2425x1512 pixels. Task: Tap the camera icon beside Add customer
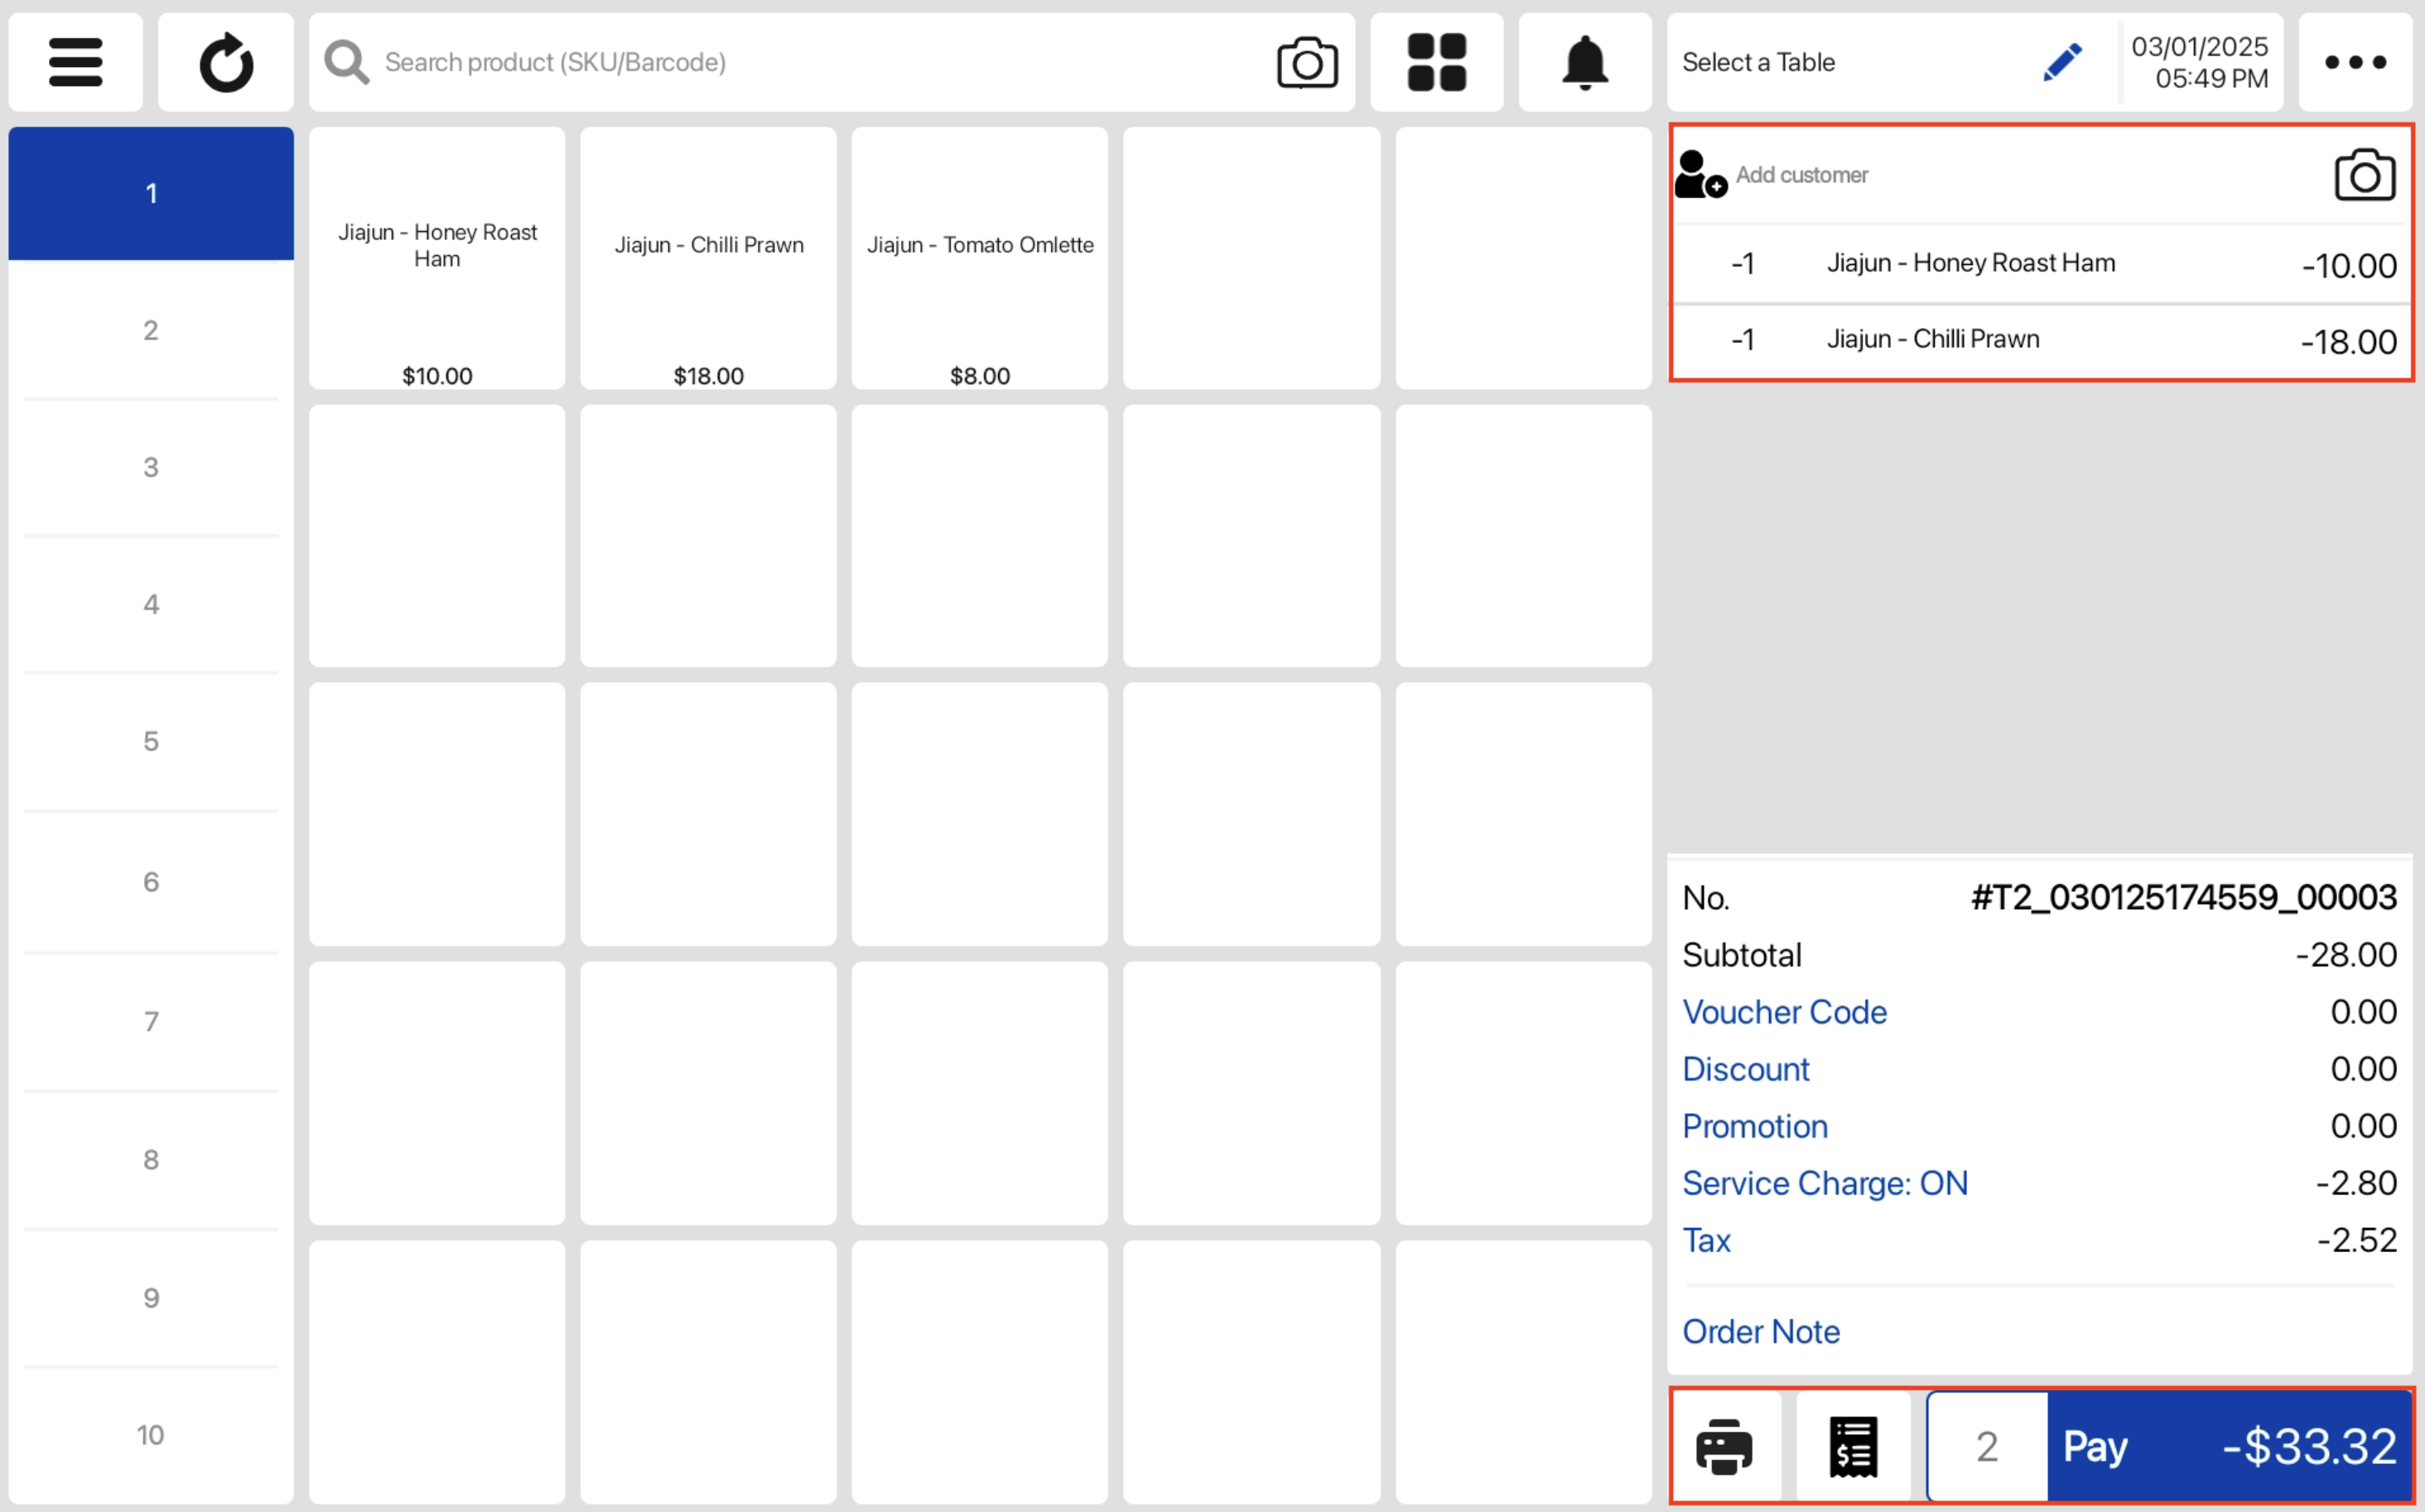(2364, 175)
